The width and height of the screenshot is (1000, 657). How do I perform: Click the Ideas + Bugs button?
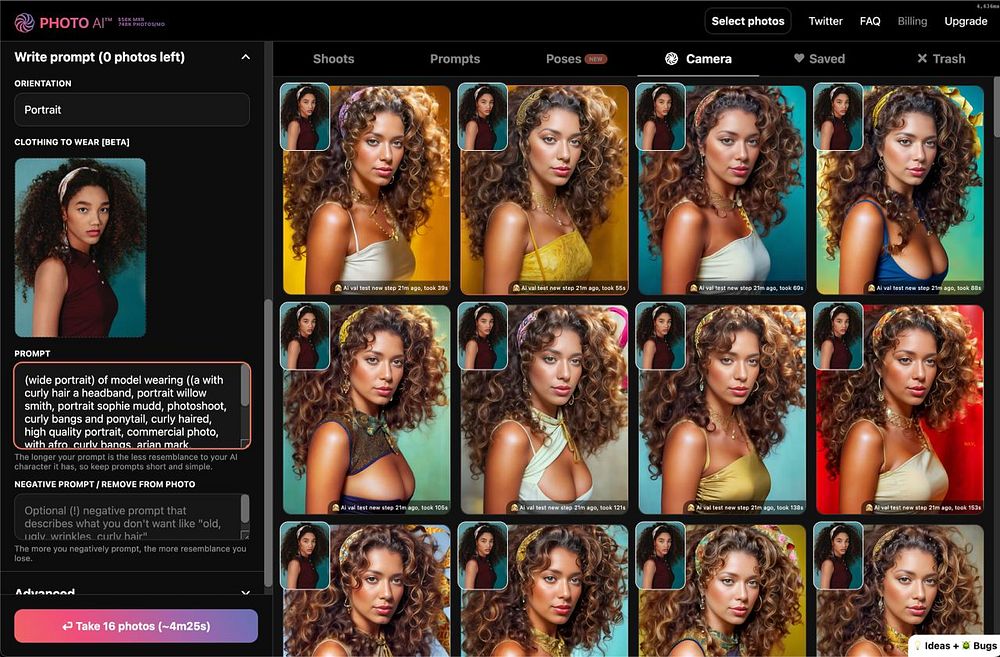point(955,646)
